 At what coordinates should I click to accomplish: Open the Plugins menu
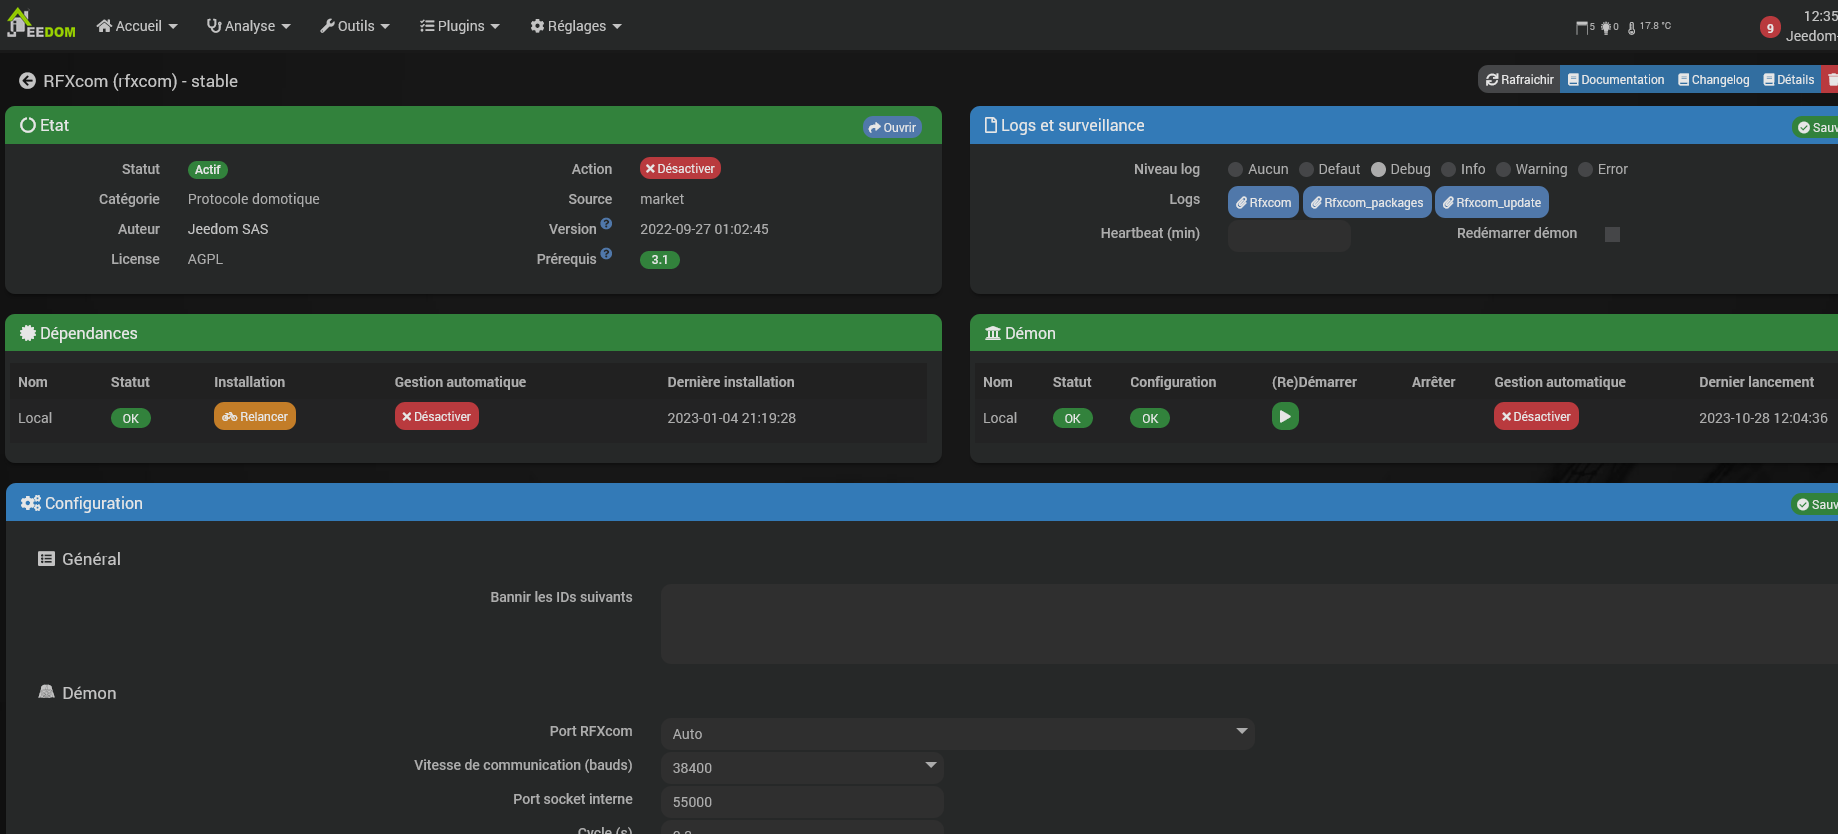coord(460,26)
